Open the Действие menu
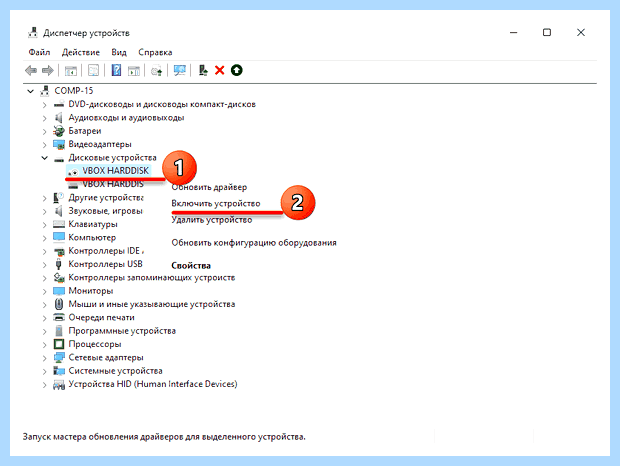The height and width of the screenshot is (466, 620). pos(81,52)
